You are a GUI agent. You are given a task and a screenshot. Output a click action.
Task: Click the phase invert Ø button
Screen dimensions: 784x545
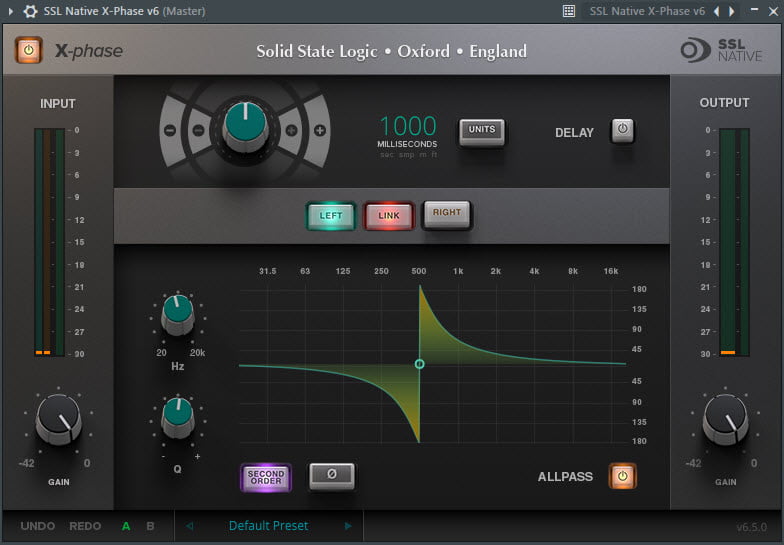pyautogui.click(x=332, y=476)
